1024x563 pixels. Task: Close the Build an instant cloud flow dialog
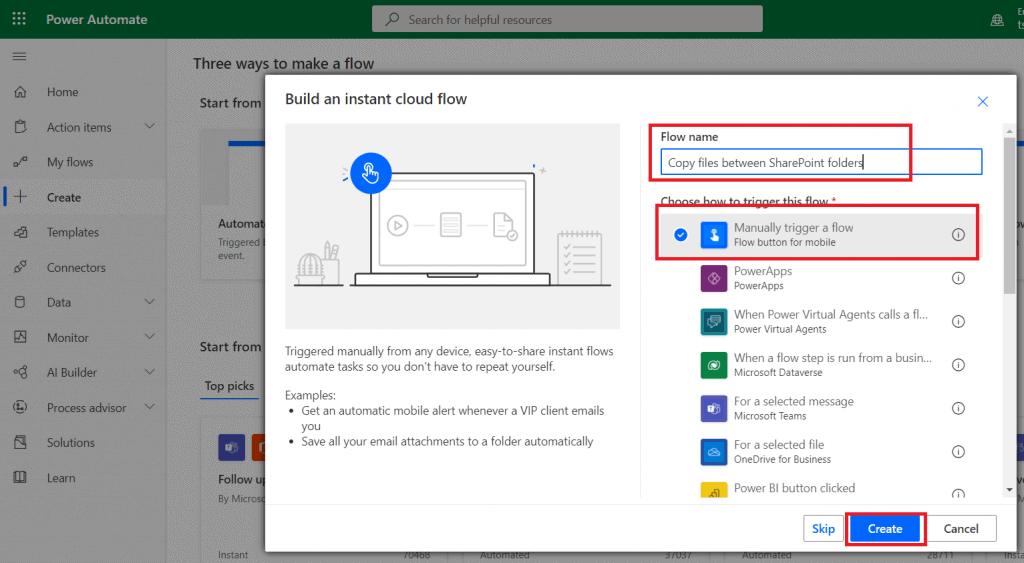pos(982,101)
